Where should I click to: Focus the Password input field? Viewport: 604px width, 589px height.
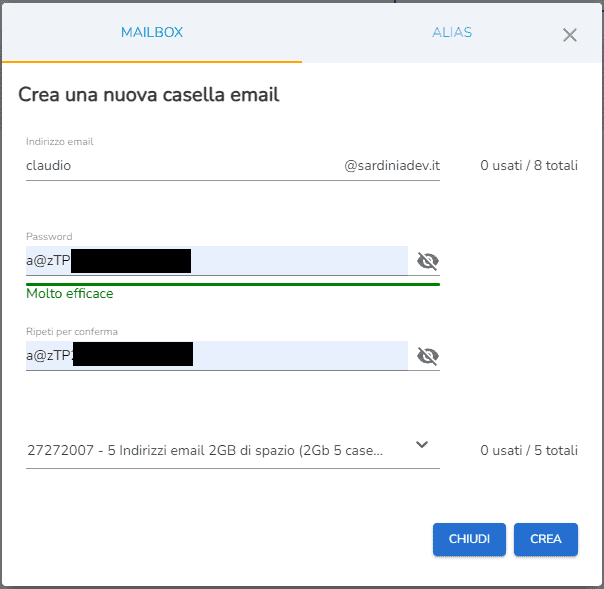point(300,261)
